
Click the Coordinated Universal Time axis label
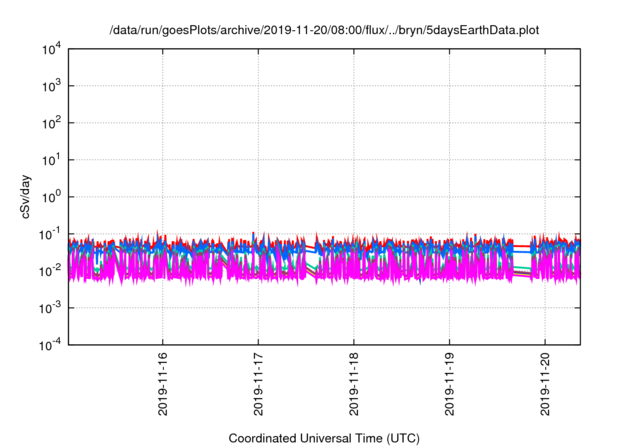[324, 439]
